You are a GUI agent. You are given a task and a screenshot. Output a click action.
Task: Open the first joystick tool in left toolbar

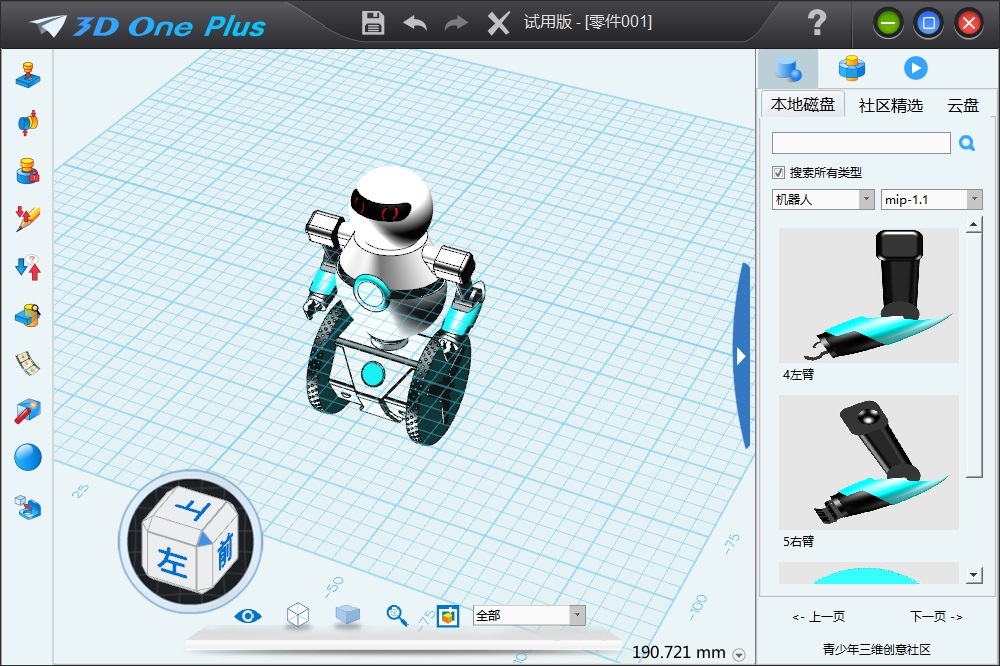27,75
